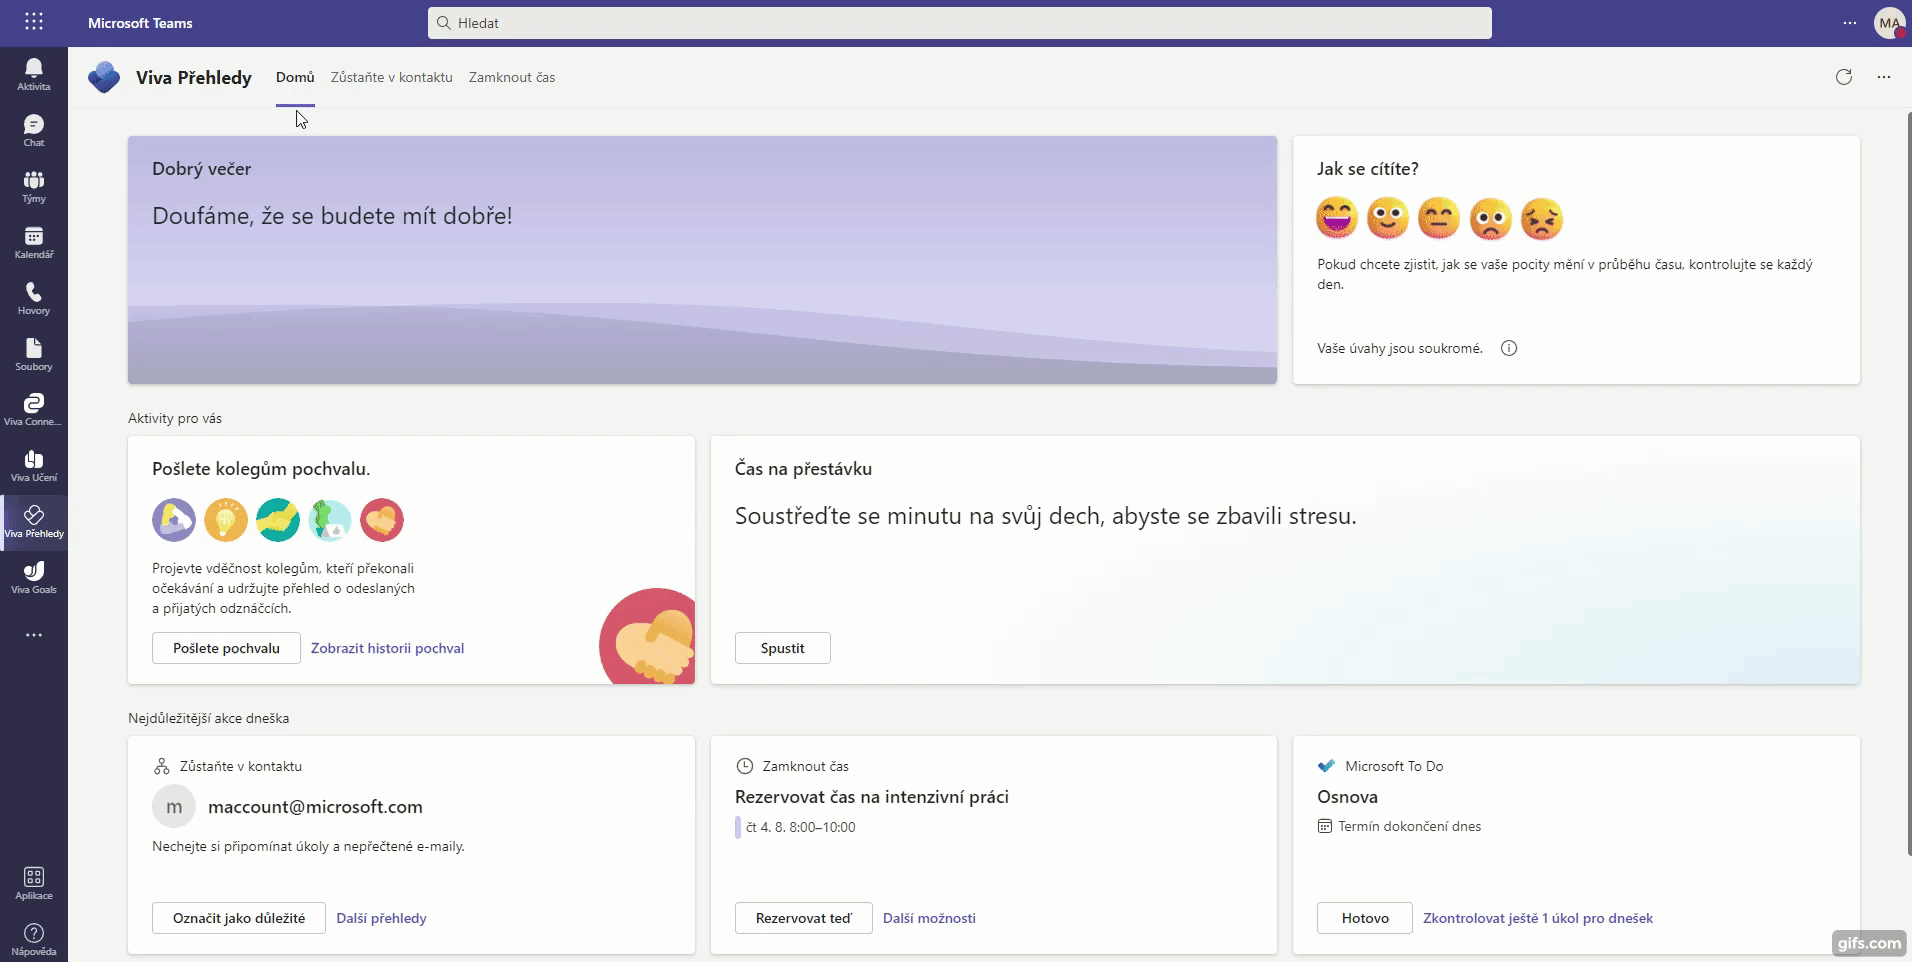Show more apps via sidebar ellipsis

pos(34,635)
